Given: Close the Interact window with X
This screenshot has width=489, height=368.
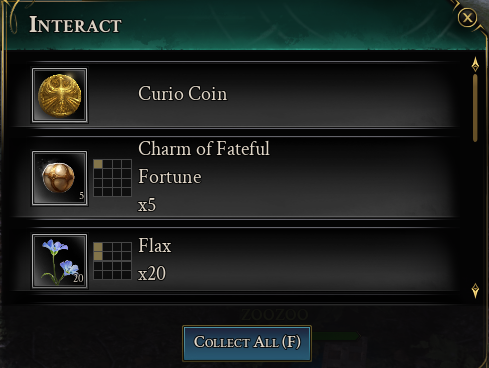Looking at the screenshot, I should (467, 17).
